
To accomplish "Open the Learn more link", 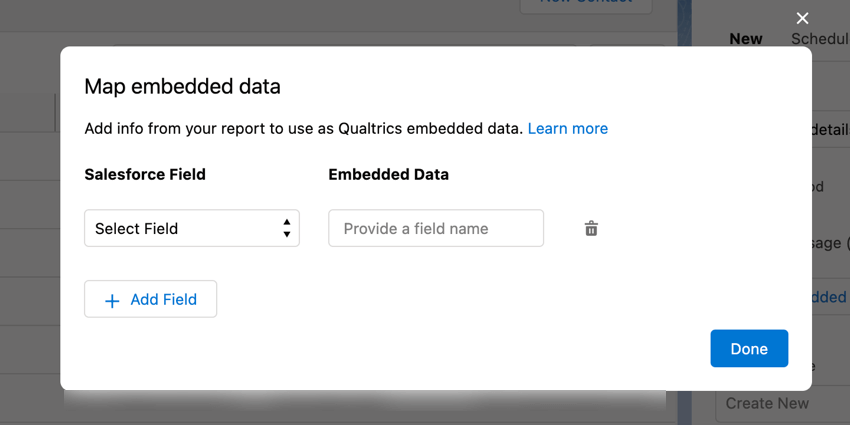I will point(567,128).
